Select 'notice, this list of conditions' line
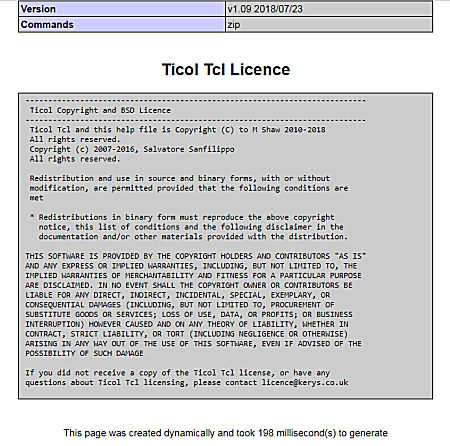This screenshot has width=450, height=446. tap(191, 227)
